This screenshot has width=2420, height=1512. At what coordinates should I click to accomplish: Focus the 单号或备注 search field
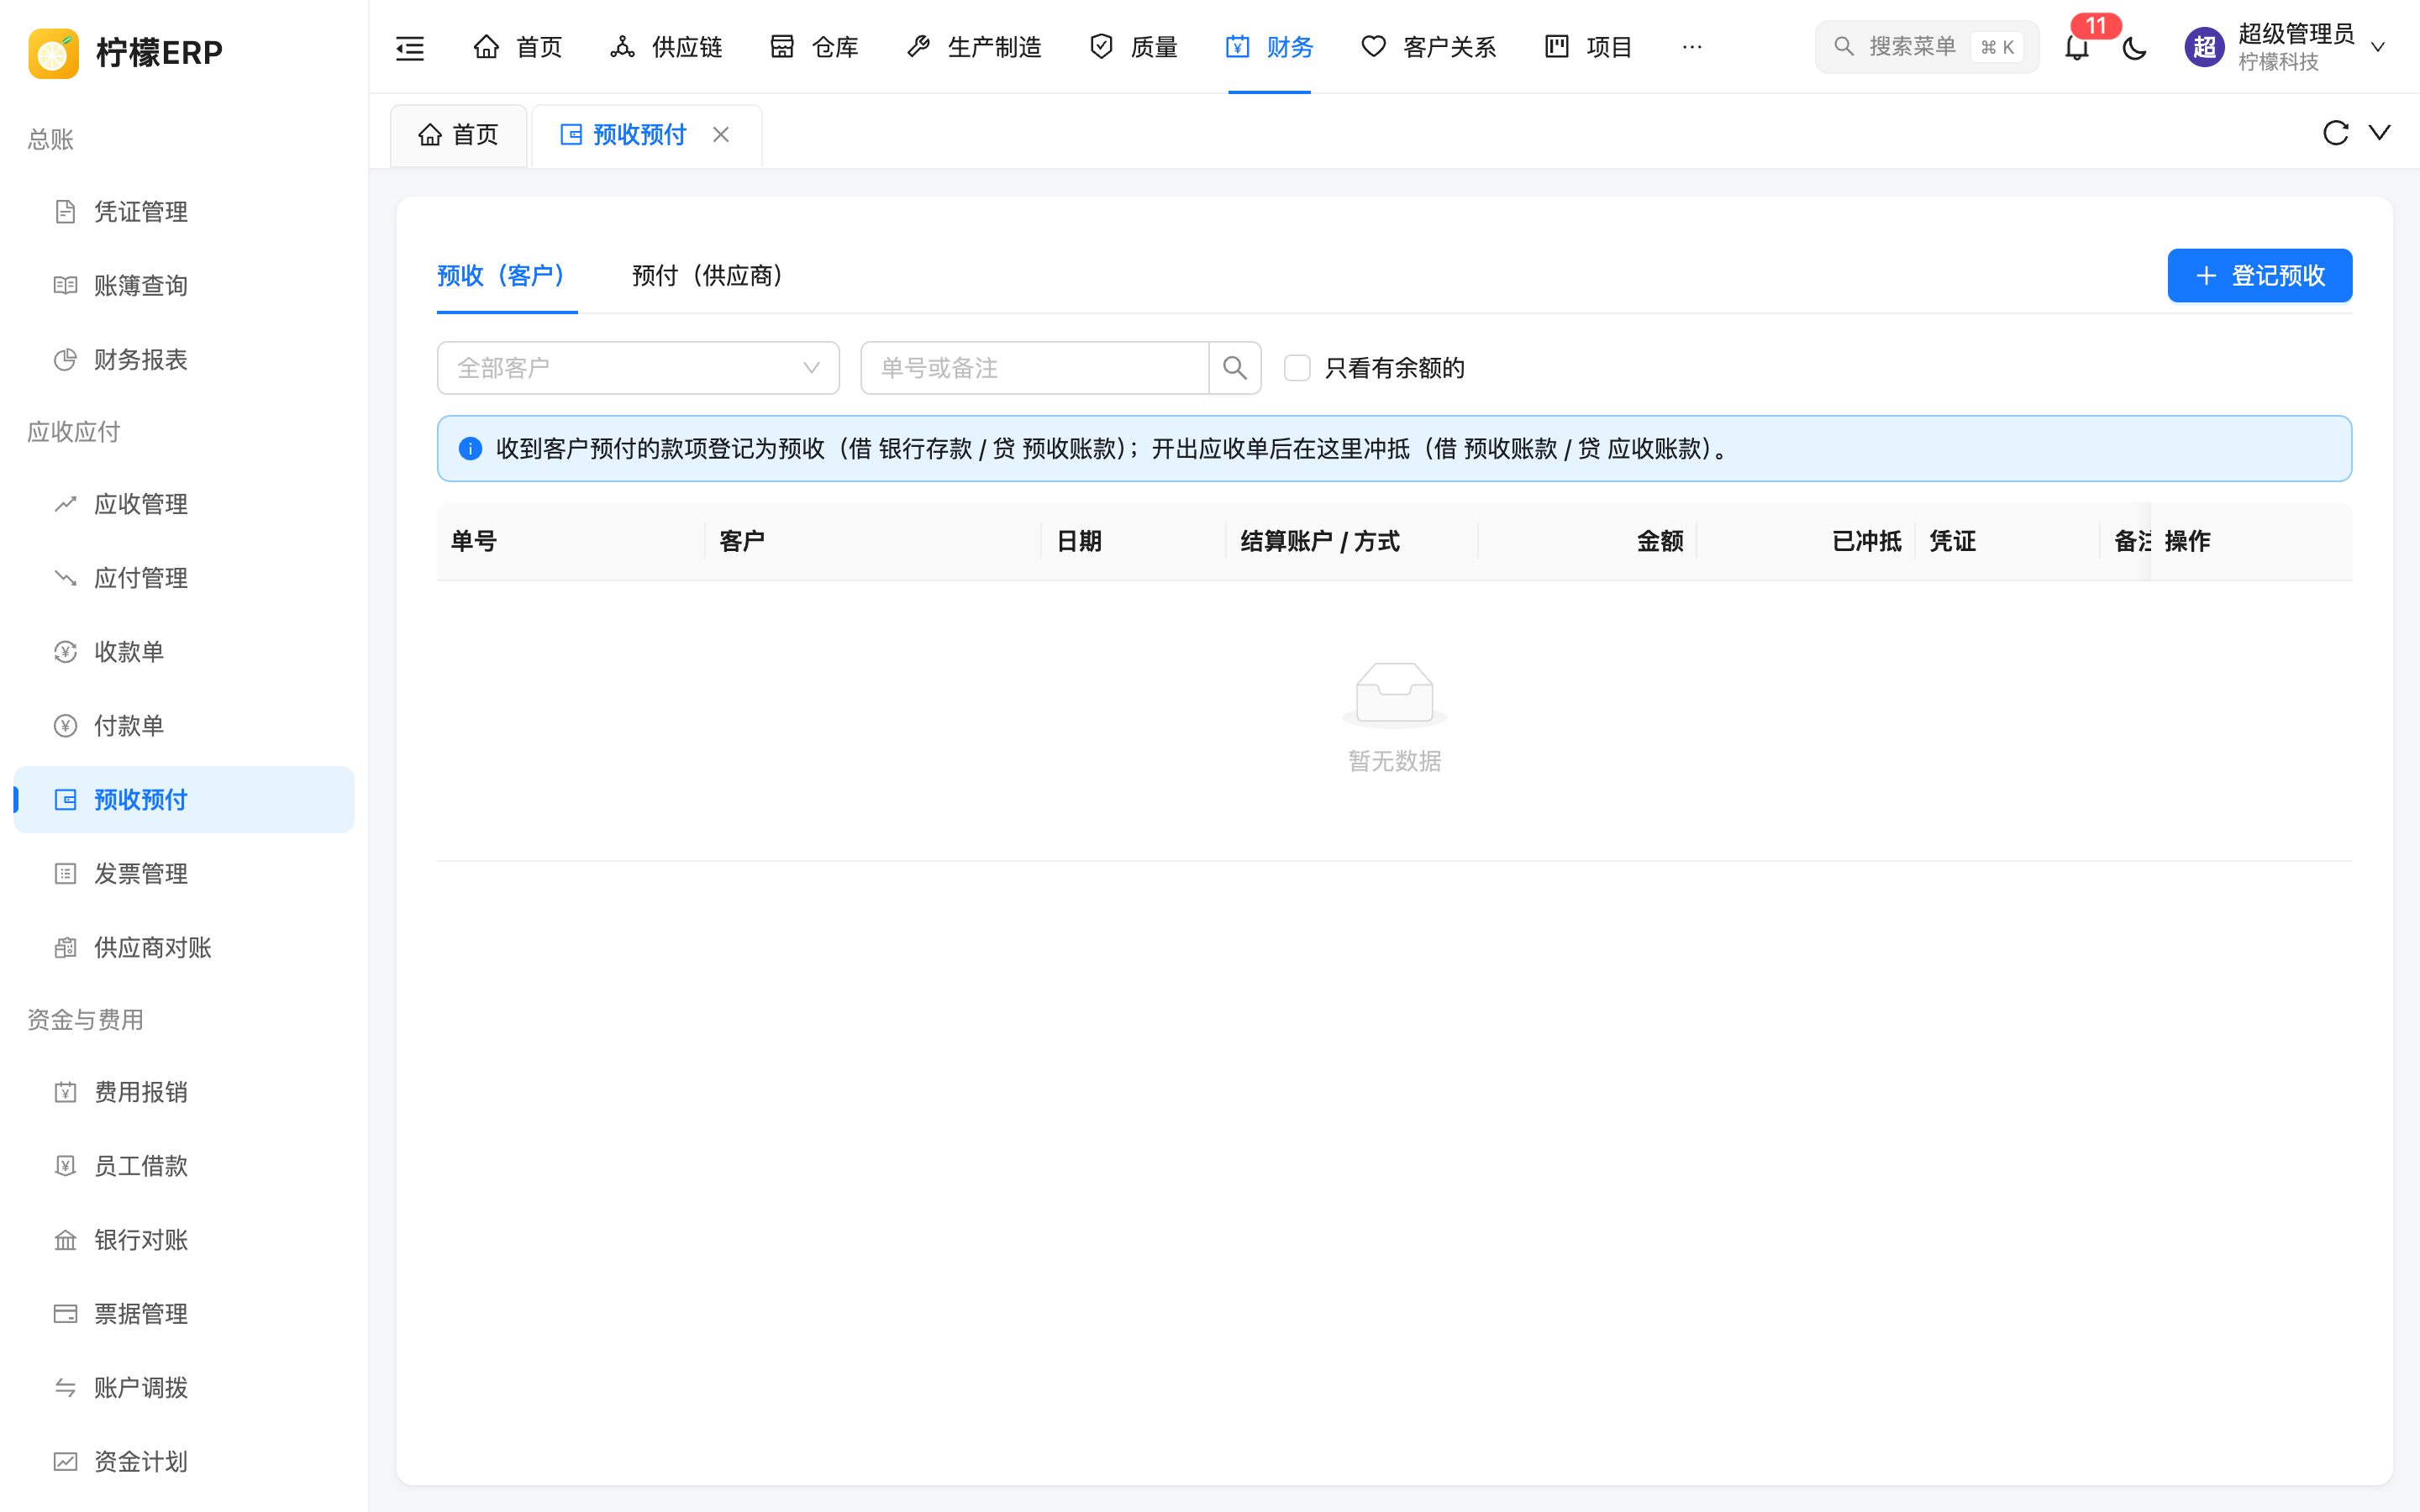click(x=1035, y=368)
